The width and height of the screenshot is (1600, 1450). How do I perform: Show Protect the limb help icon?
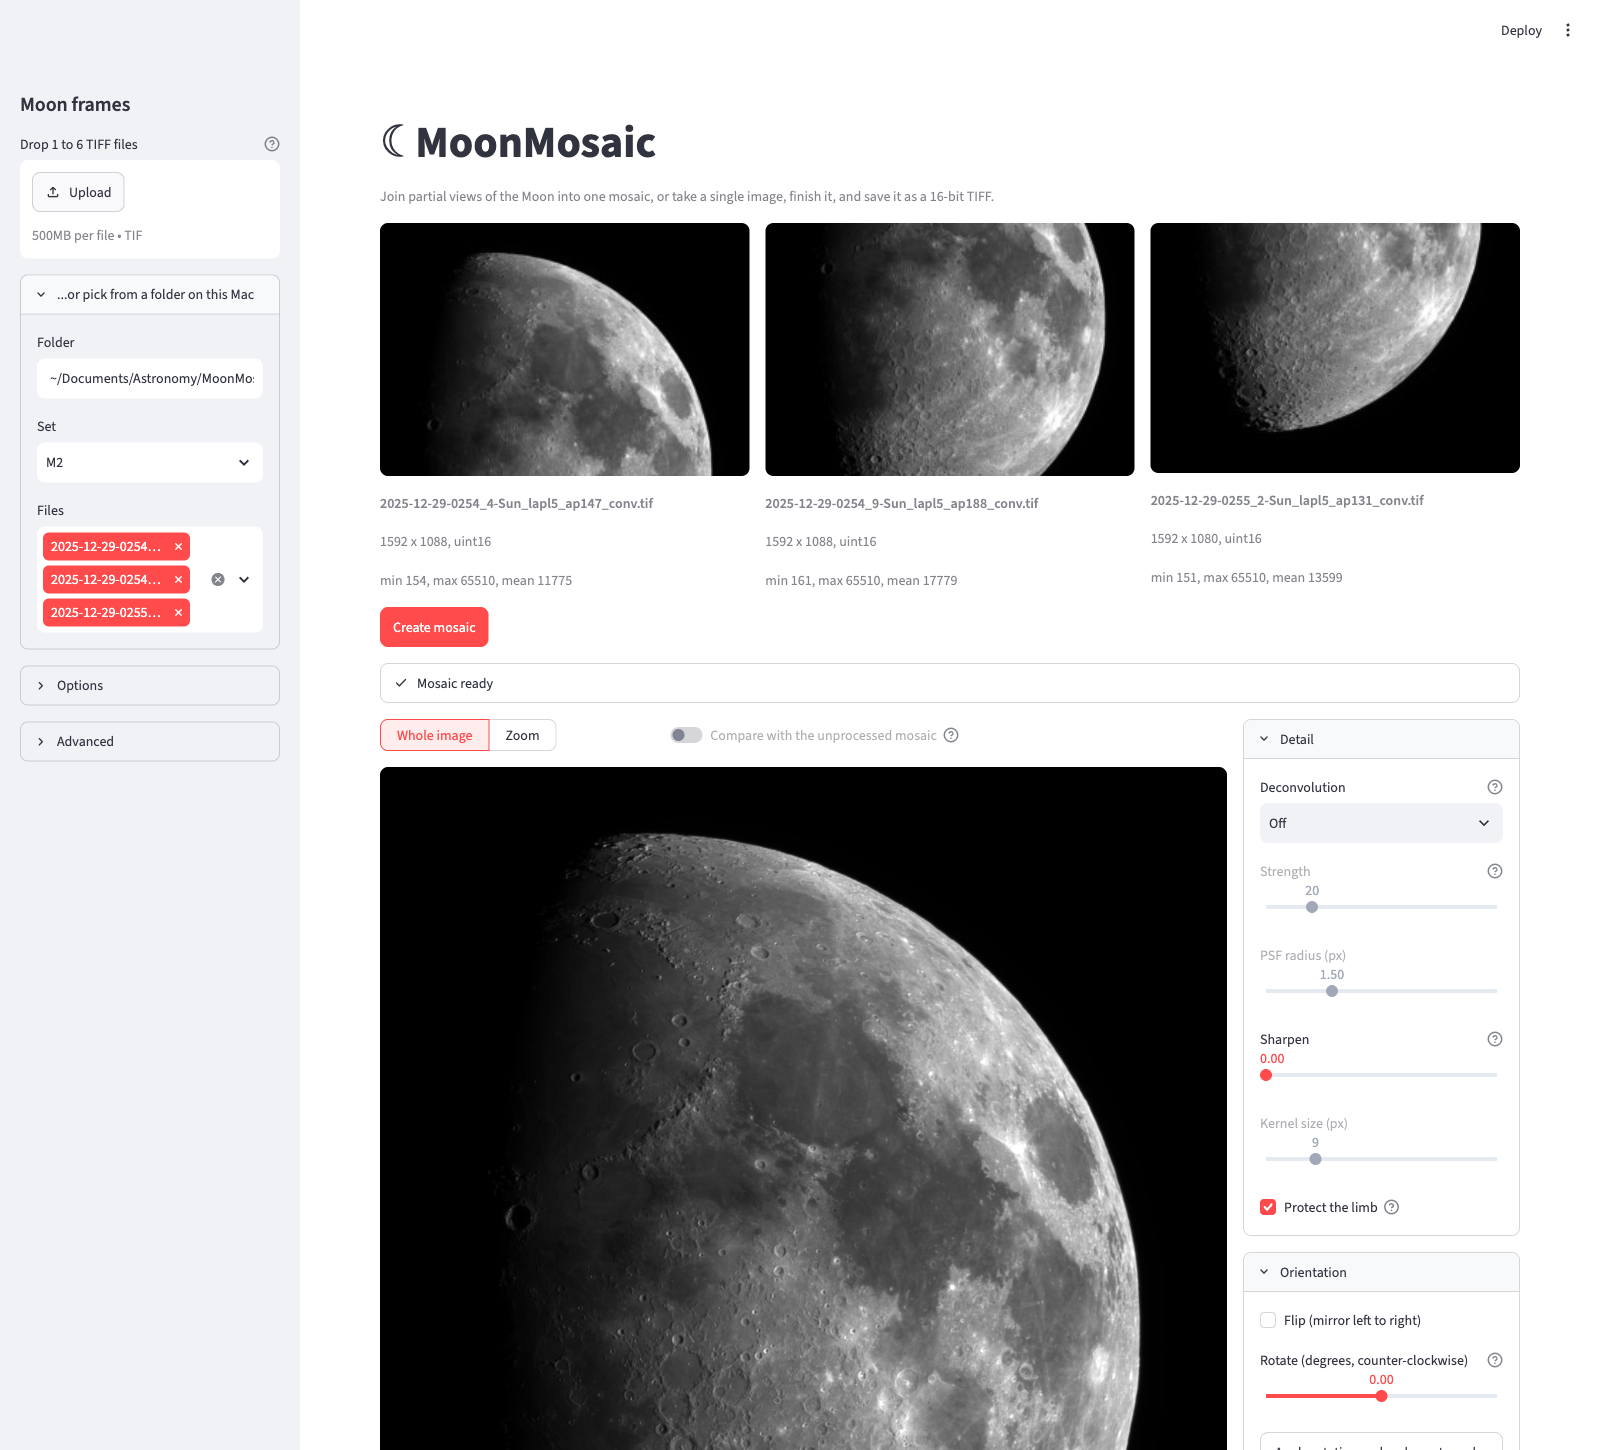point(1391,1207)
